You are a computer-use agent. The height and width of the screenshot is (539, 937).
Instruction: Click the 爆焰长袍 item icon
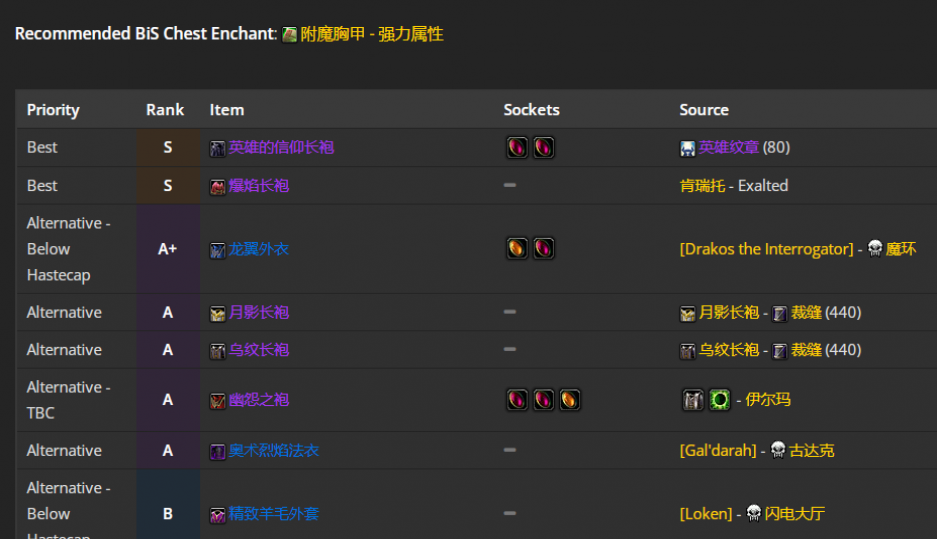[217, 186]
